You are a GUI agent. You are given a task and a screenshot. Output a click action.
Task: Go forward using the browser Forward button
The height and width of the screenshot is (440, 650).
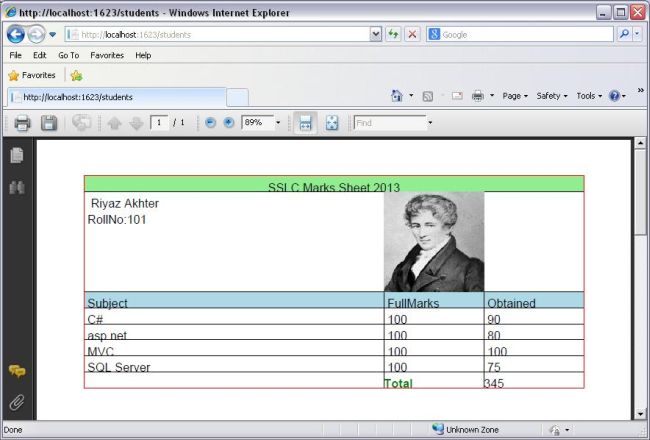(36, 34)
